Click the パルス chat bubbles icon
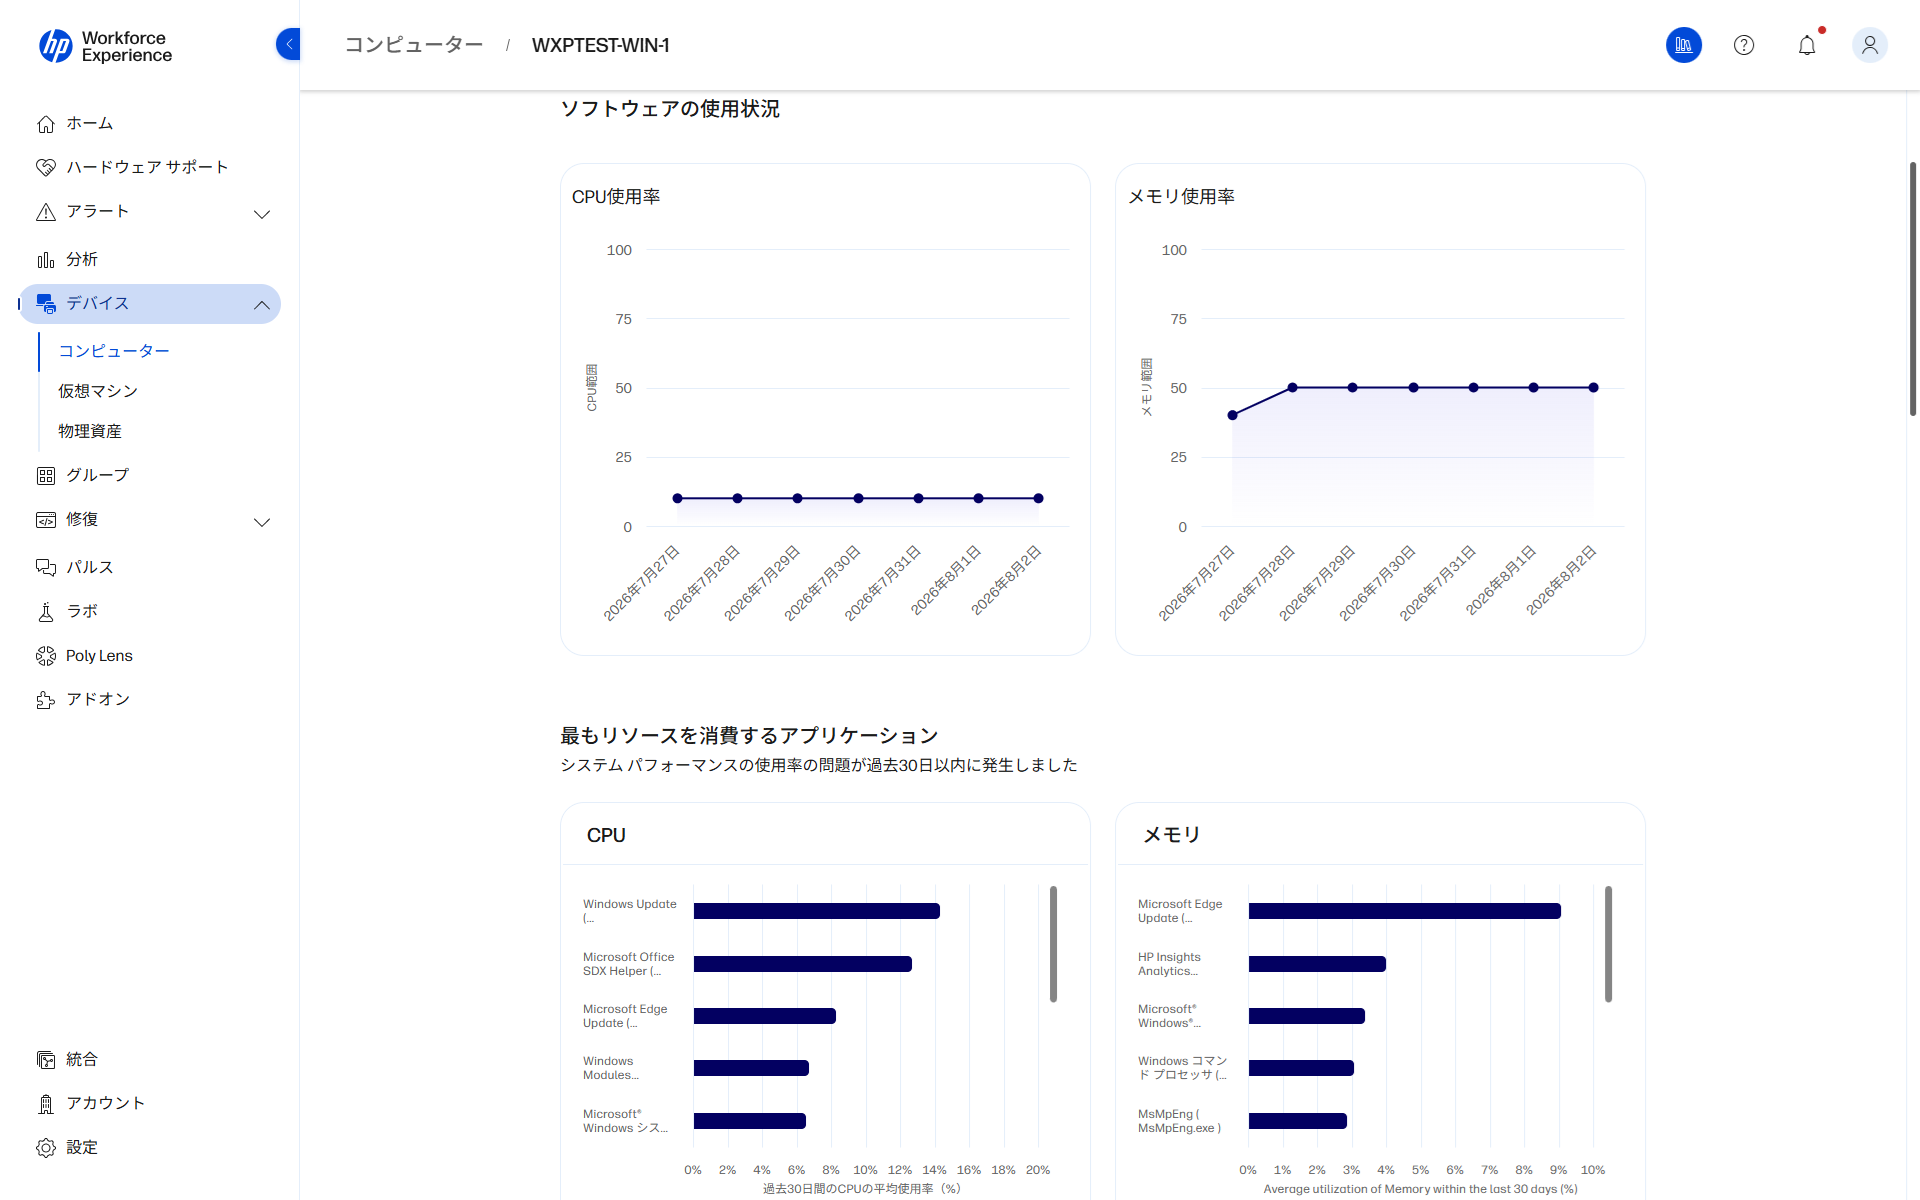Viewport: 1920px width, 1200px height. coord(46,568)
